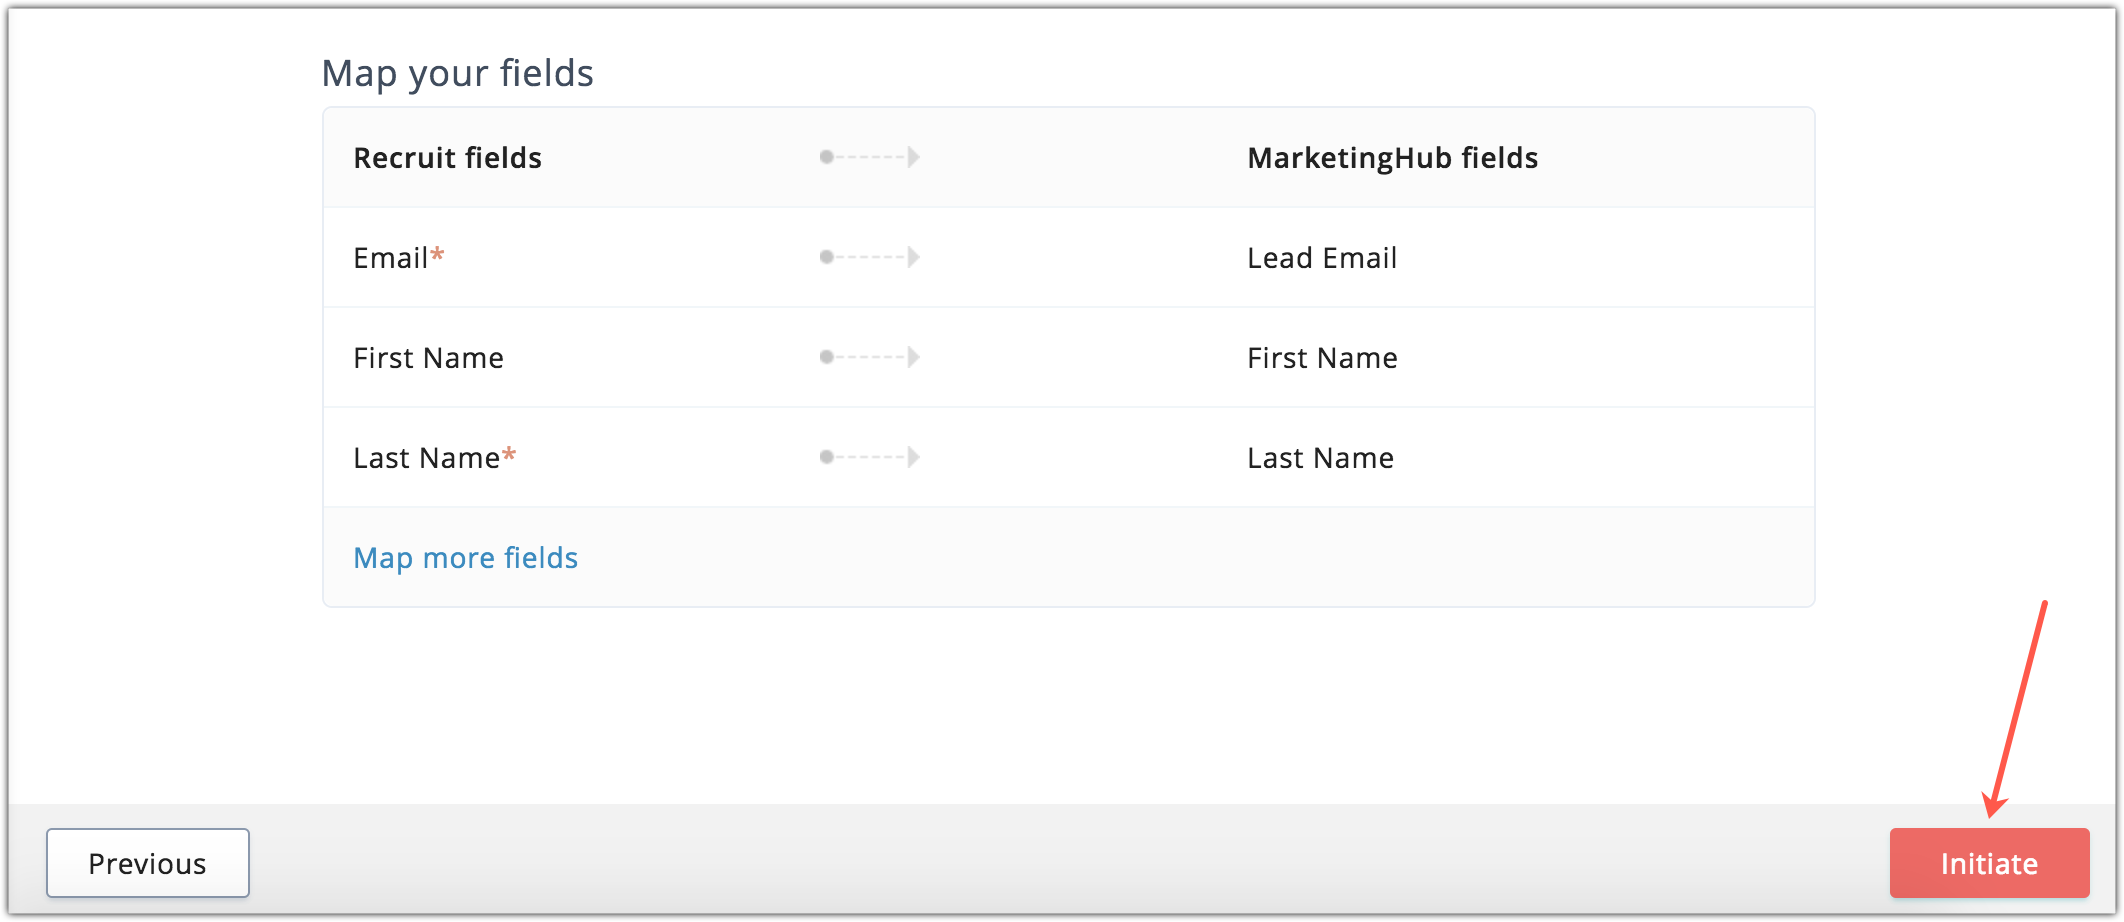Viewport: 2124px width, 922px height.
Task: Select the First Name recruit field
Action: (429, 357)
